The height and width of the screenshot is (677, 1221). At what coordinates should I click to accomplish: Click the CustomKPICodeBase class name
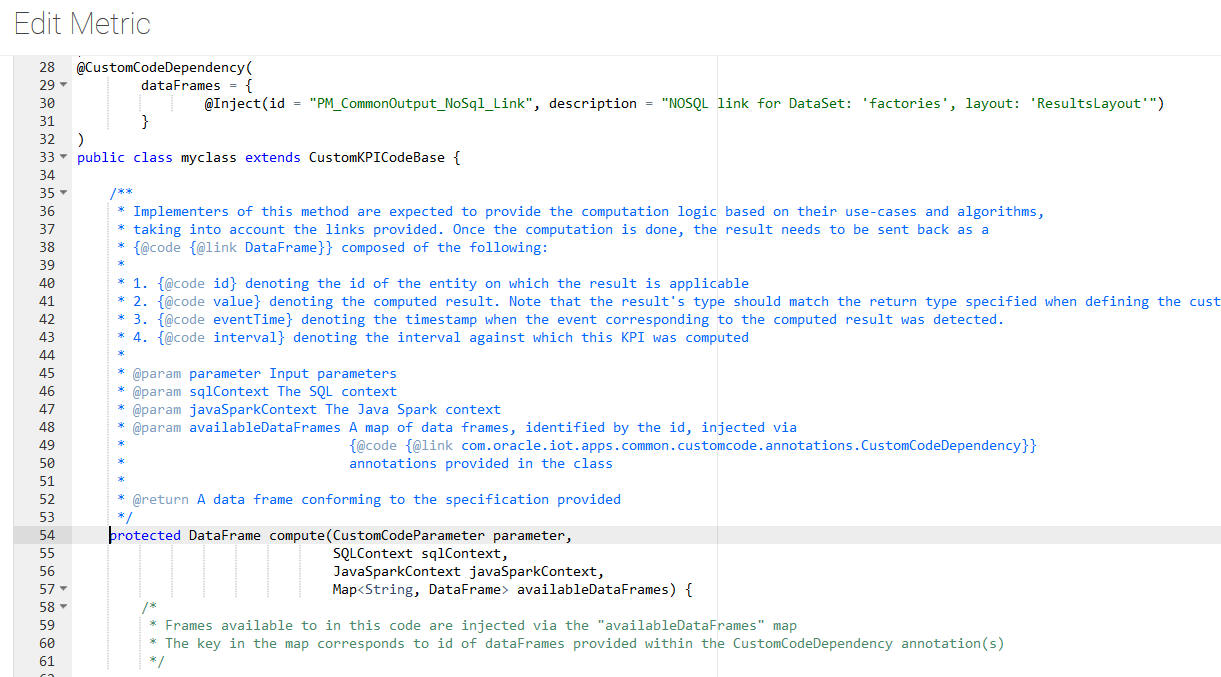pos(377,157)
